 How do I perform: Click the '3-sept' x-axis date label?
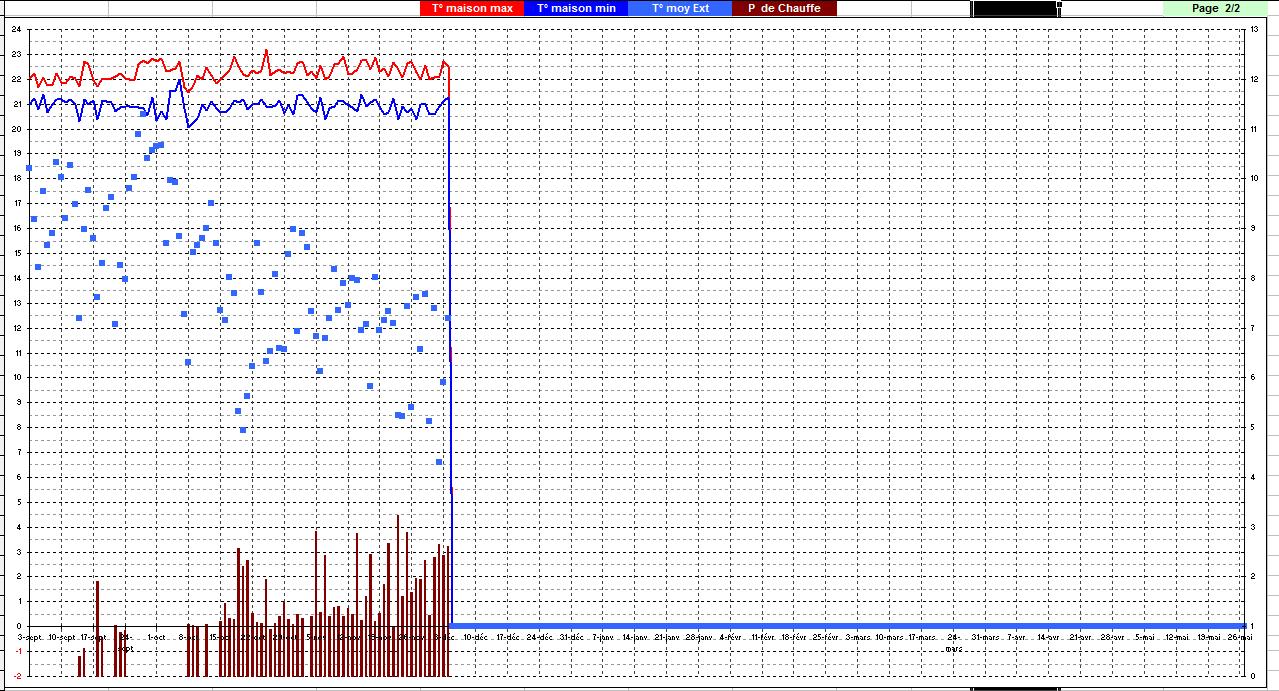31,637
